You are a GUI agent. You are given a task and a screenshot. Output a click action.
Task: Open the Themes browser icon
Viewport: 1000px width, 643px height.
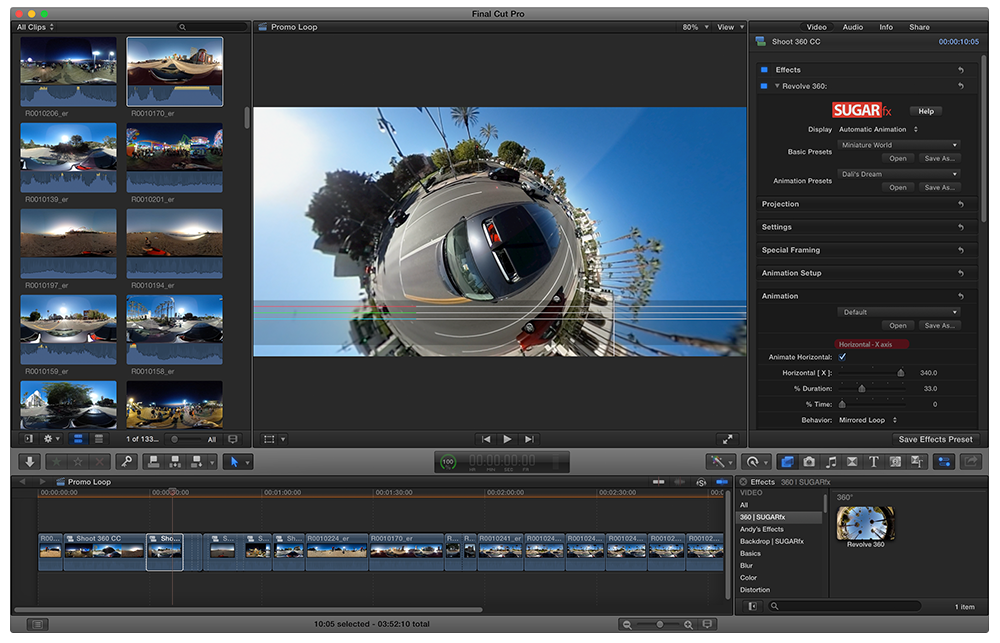(916, 461)
